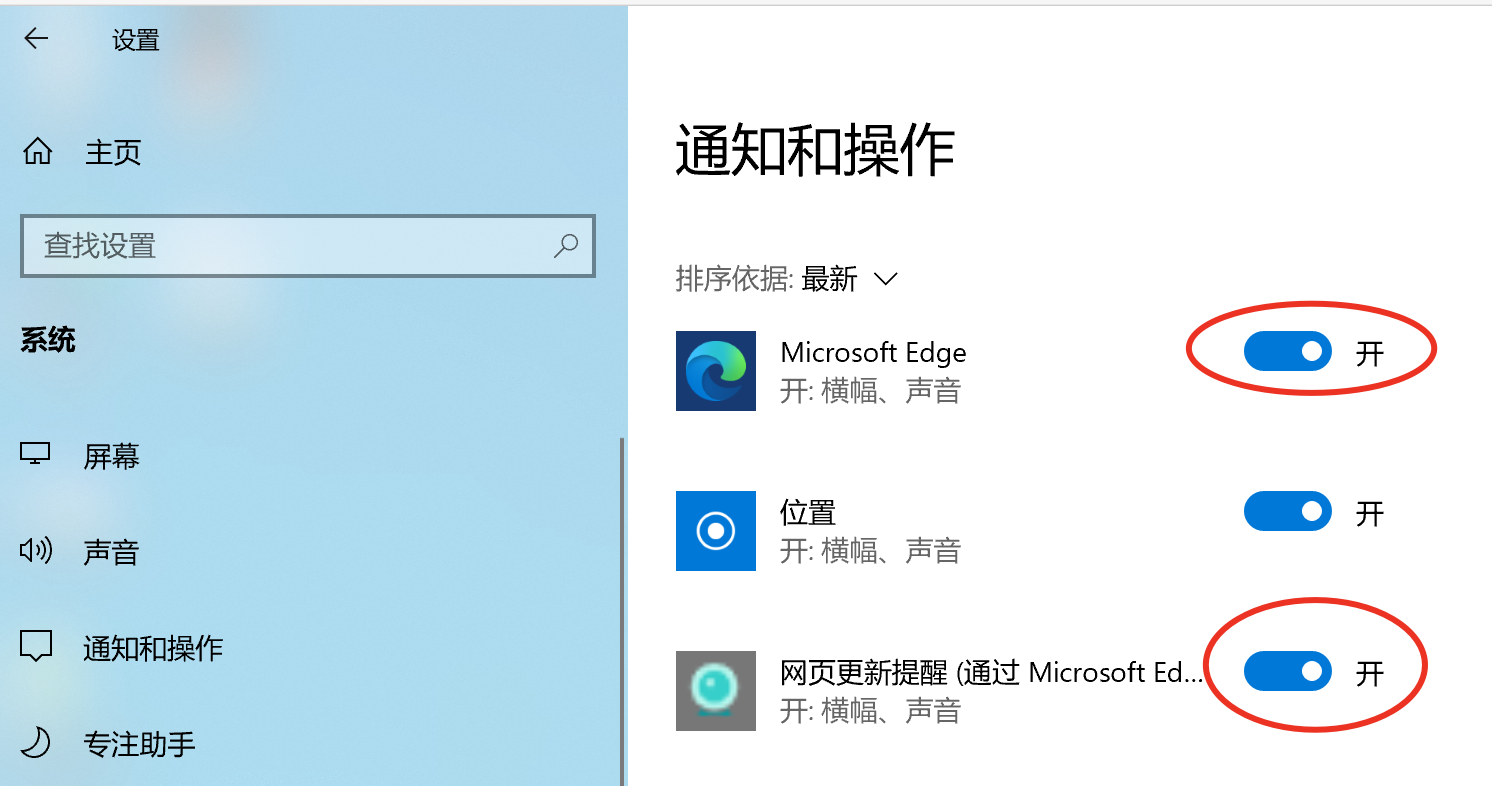Click the 系统 section label
The height and width of the screenshot is (786, 1492).
tap(48, 340)
